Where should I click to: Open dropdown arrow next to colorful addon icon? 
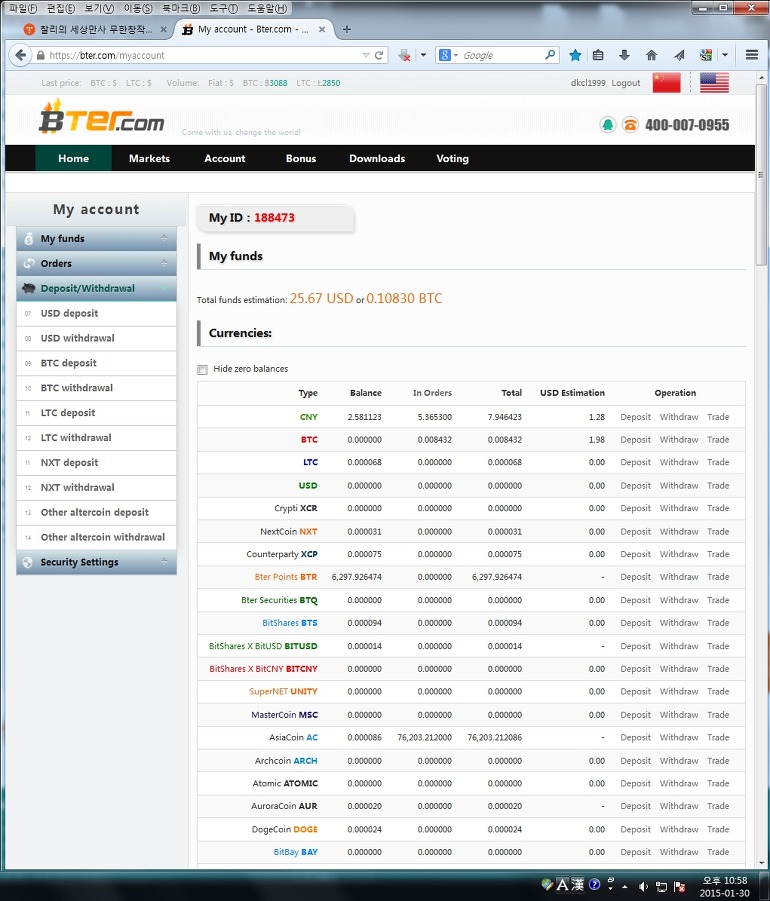tap(725, 55)
